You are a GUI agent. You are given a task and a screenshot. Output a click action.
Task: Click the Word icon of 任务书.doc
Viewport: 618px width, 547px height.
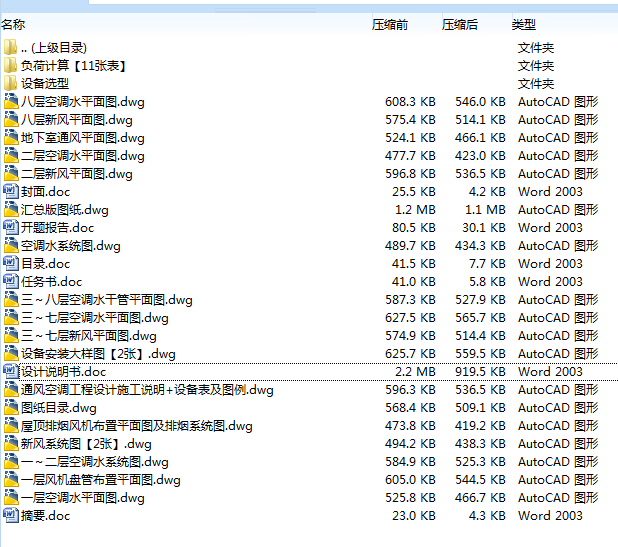[x=11, y=281]
